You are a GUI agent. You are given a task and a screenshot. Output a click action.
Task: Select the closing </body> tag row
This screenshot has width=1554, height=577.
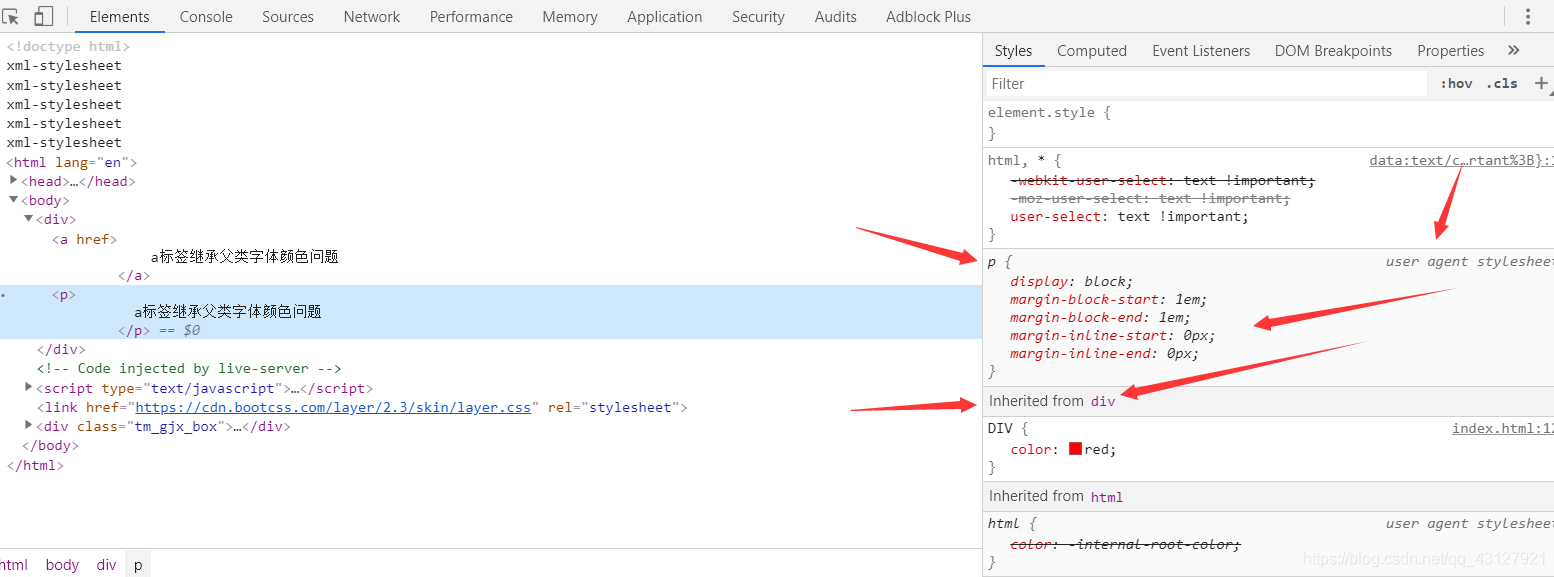point(50,445)
